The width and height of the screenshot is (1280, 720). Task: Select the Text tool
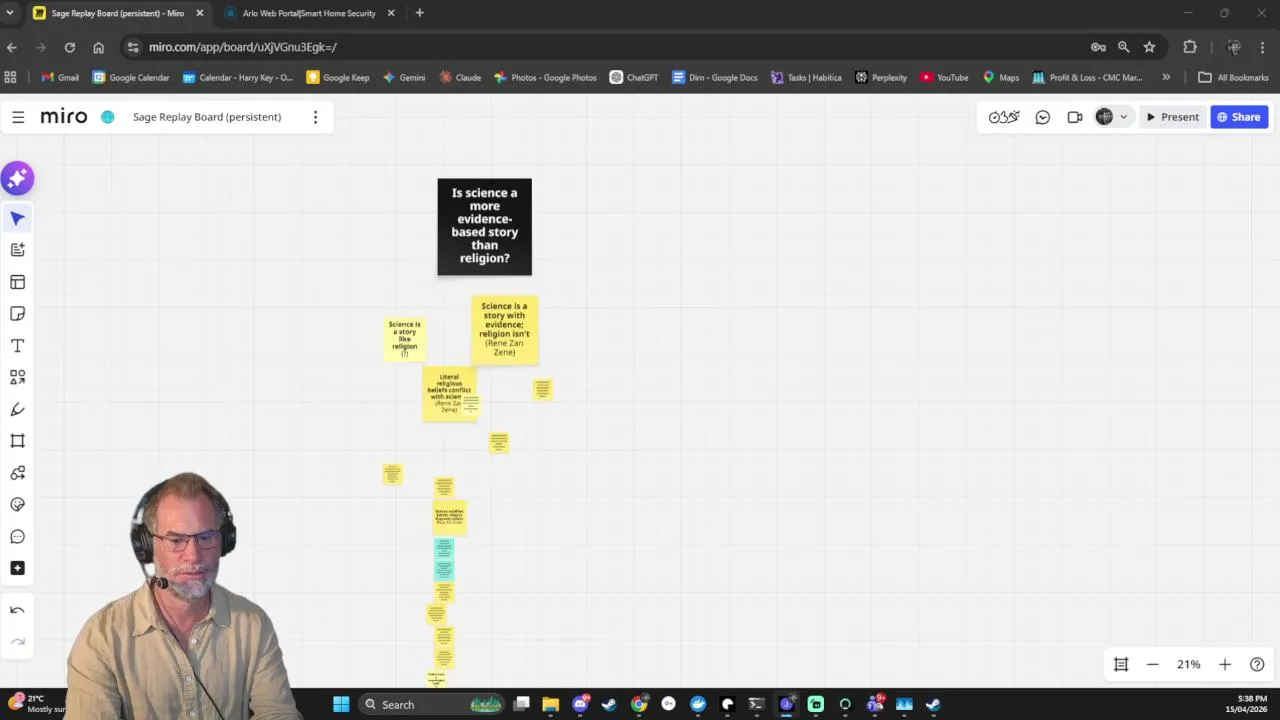pyautogui.click(x=17, y=346)
